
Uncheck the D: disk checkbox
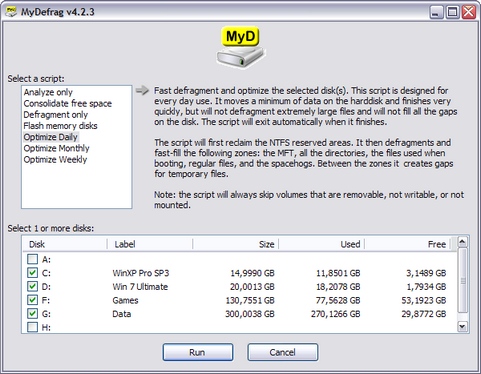(32, 286)
